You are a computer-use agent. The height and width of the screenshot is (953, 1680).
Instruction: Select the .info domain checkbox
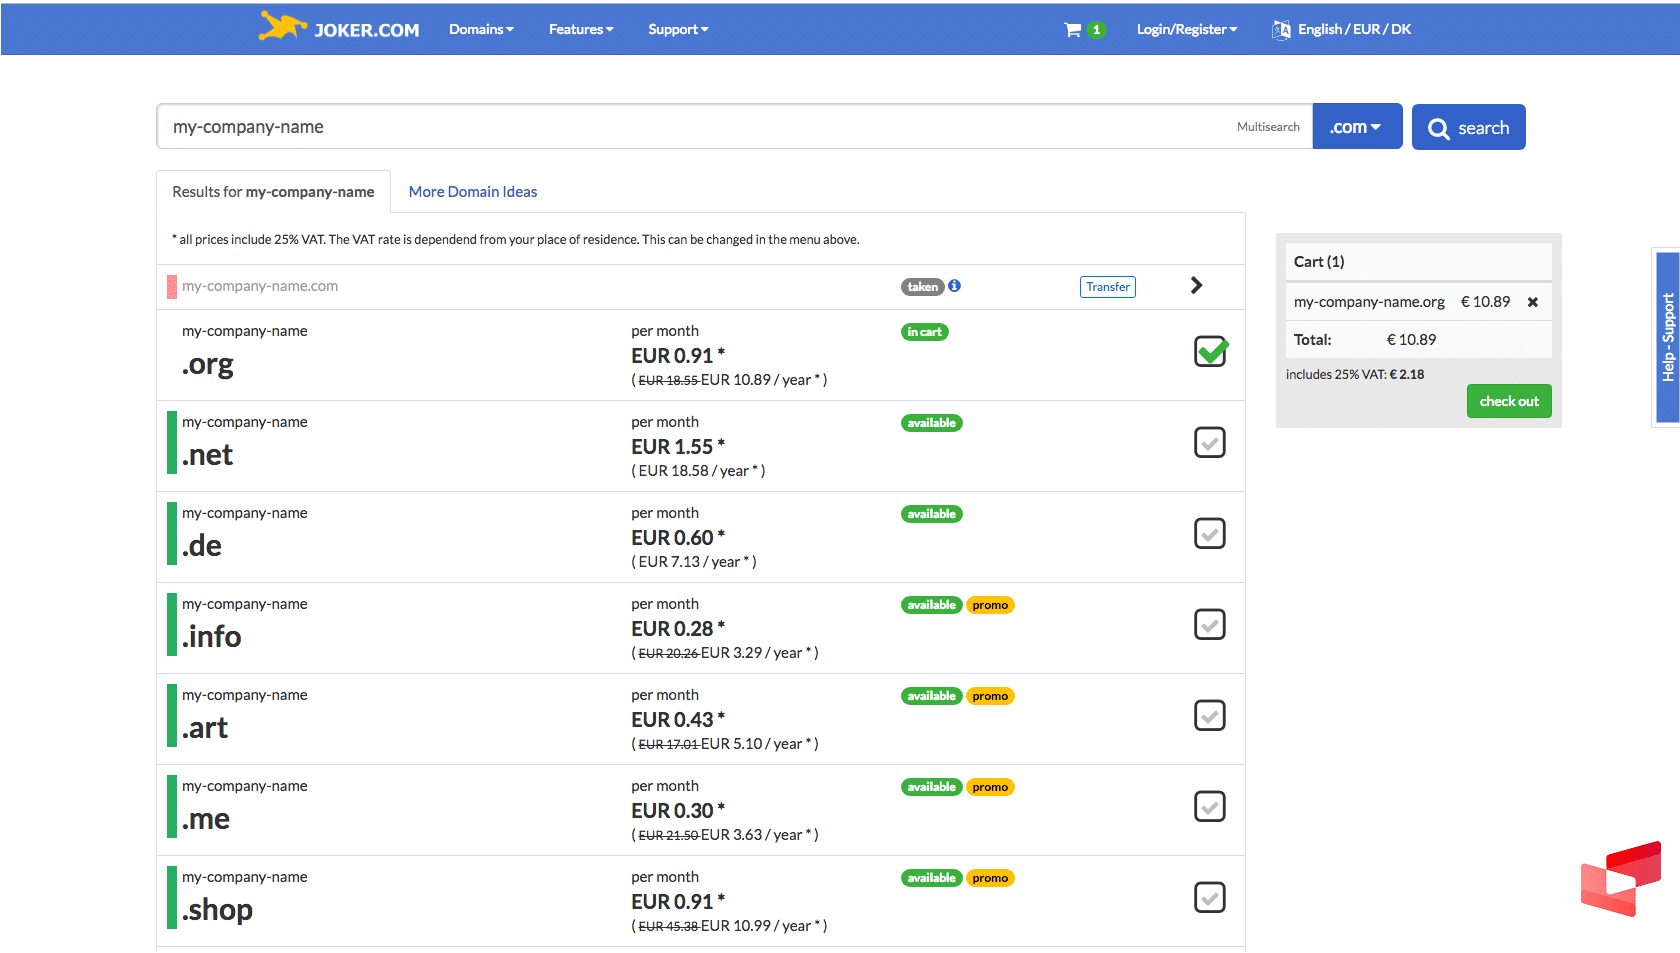tap(1210, 624)
